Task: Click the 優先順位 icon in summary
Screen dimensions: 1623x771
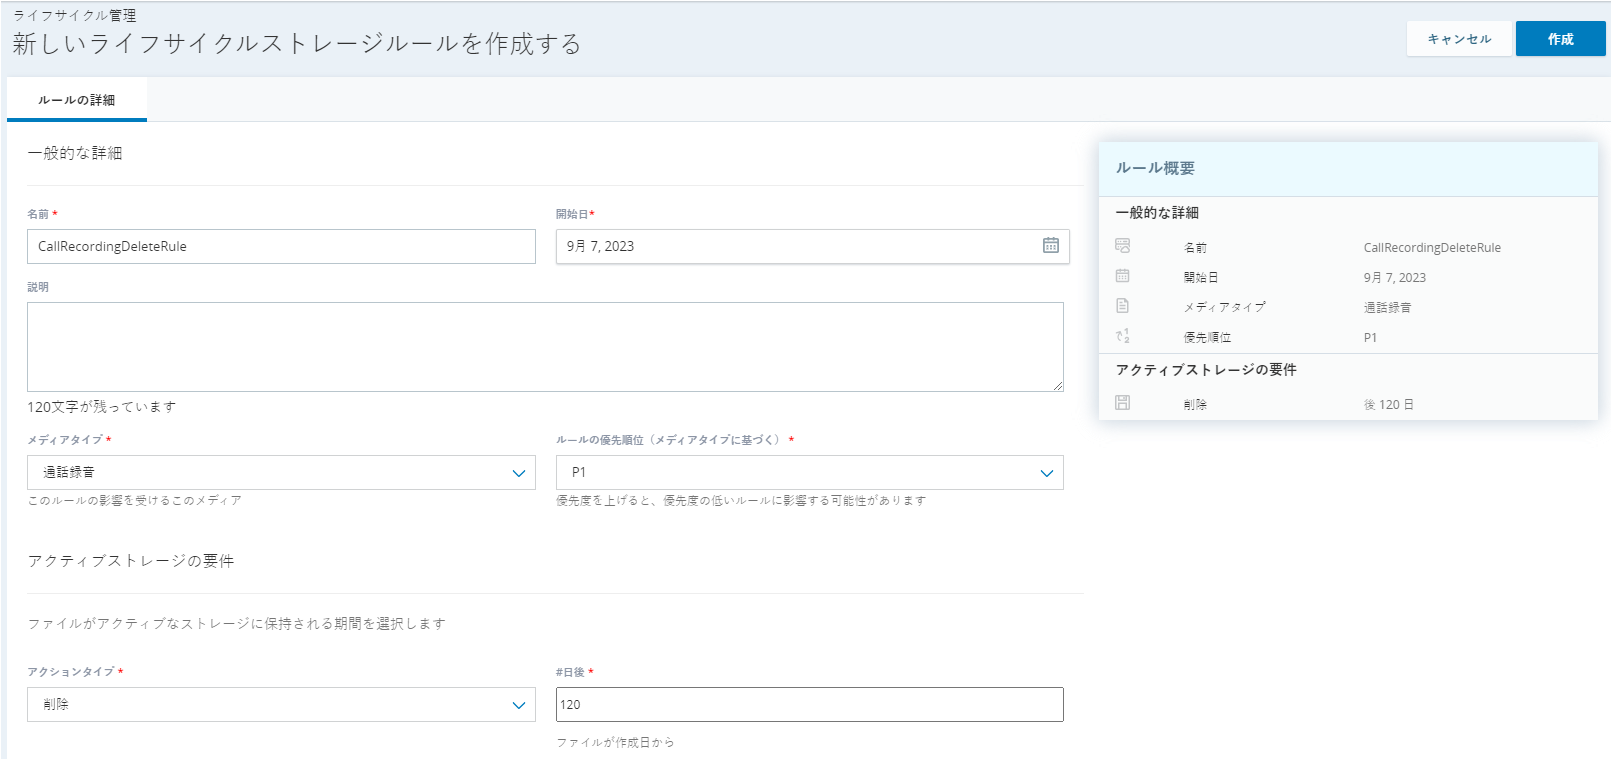Action: [x=1122, y=336]
